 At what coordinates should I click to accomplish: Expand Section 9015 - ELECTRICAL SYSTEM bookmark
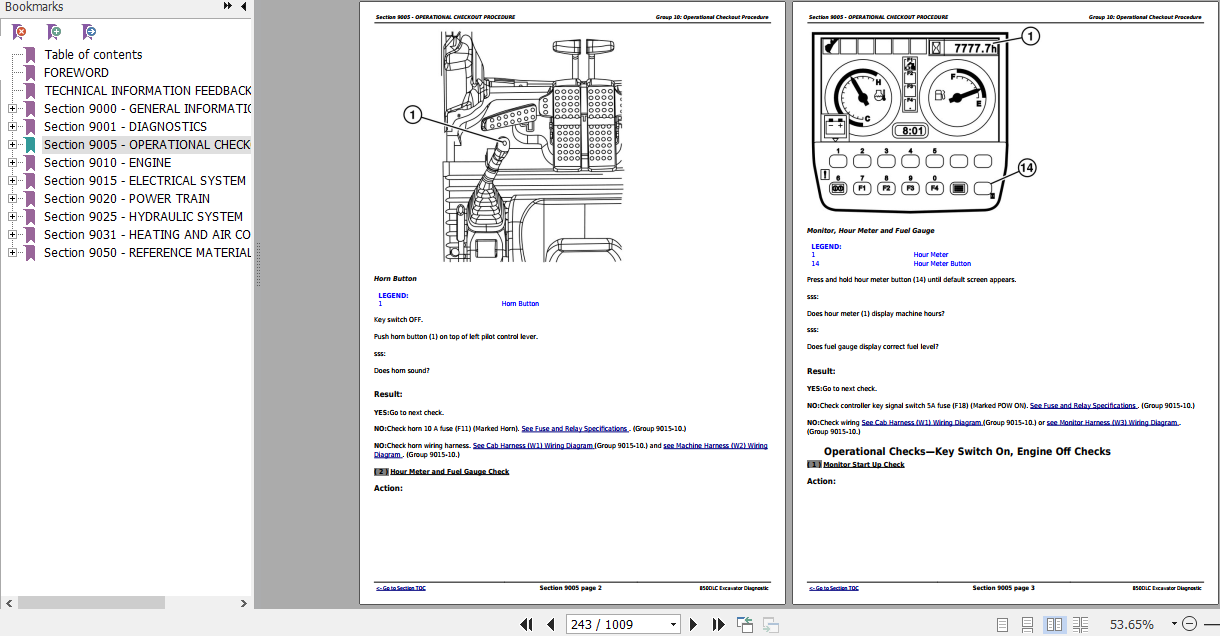pyautogui.click(x=12, y=181)
